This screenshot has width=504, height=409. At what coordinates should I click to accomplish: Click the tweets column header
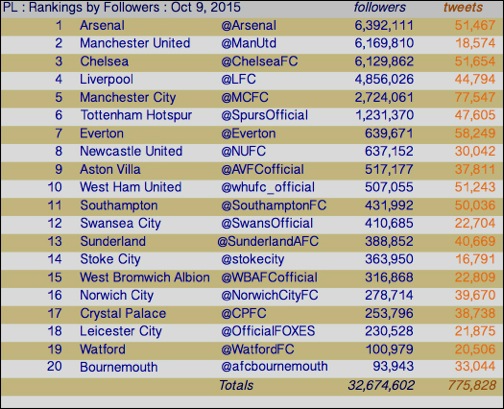(x=463, y=7)
